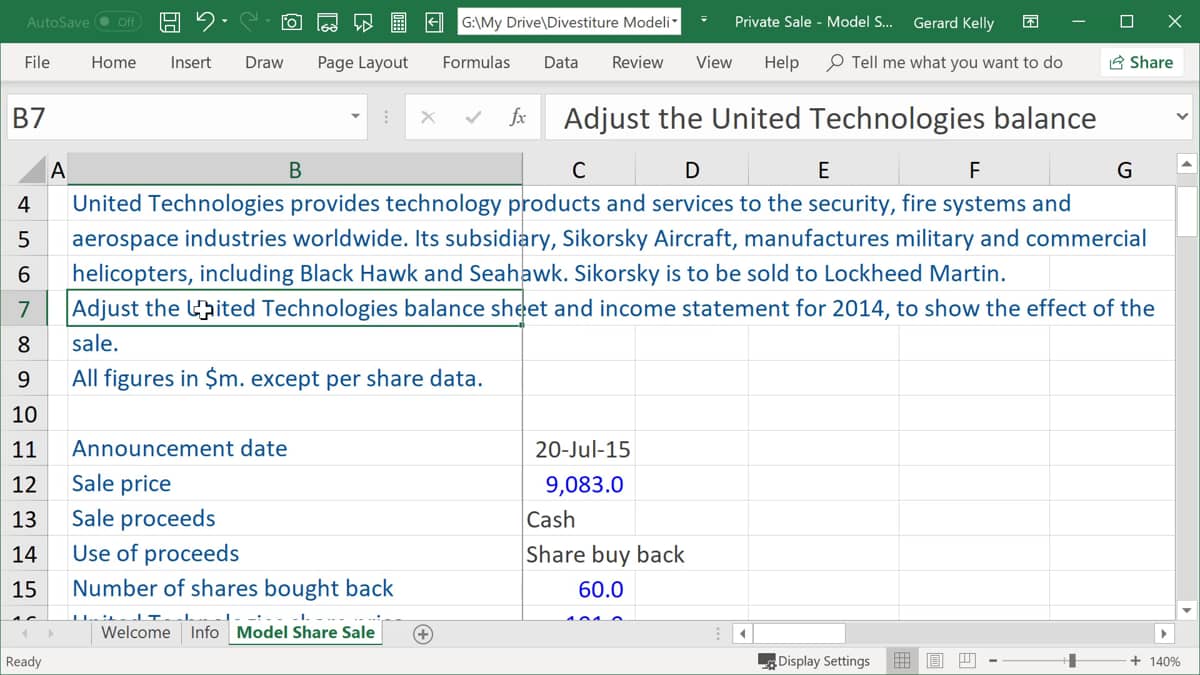Click the Undo arrow icon

point(204,21)
